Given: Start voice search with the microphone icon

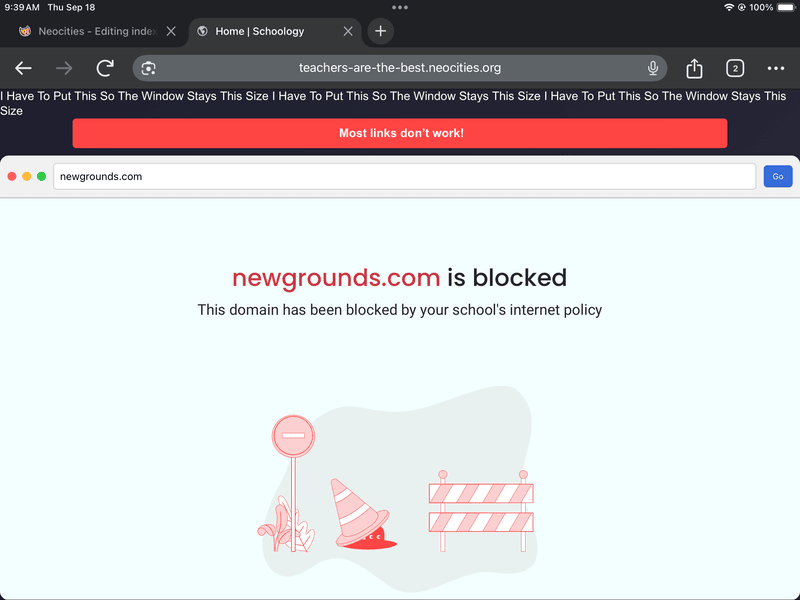Looking at the screenshot, I should [653, 68].
